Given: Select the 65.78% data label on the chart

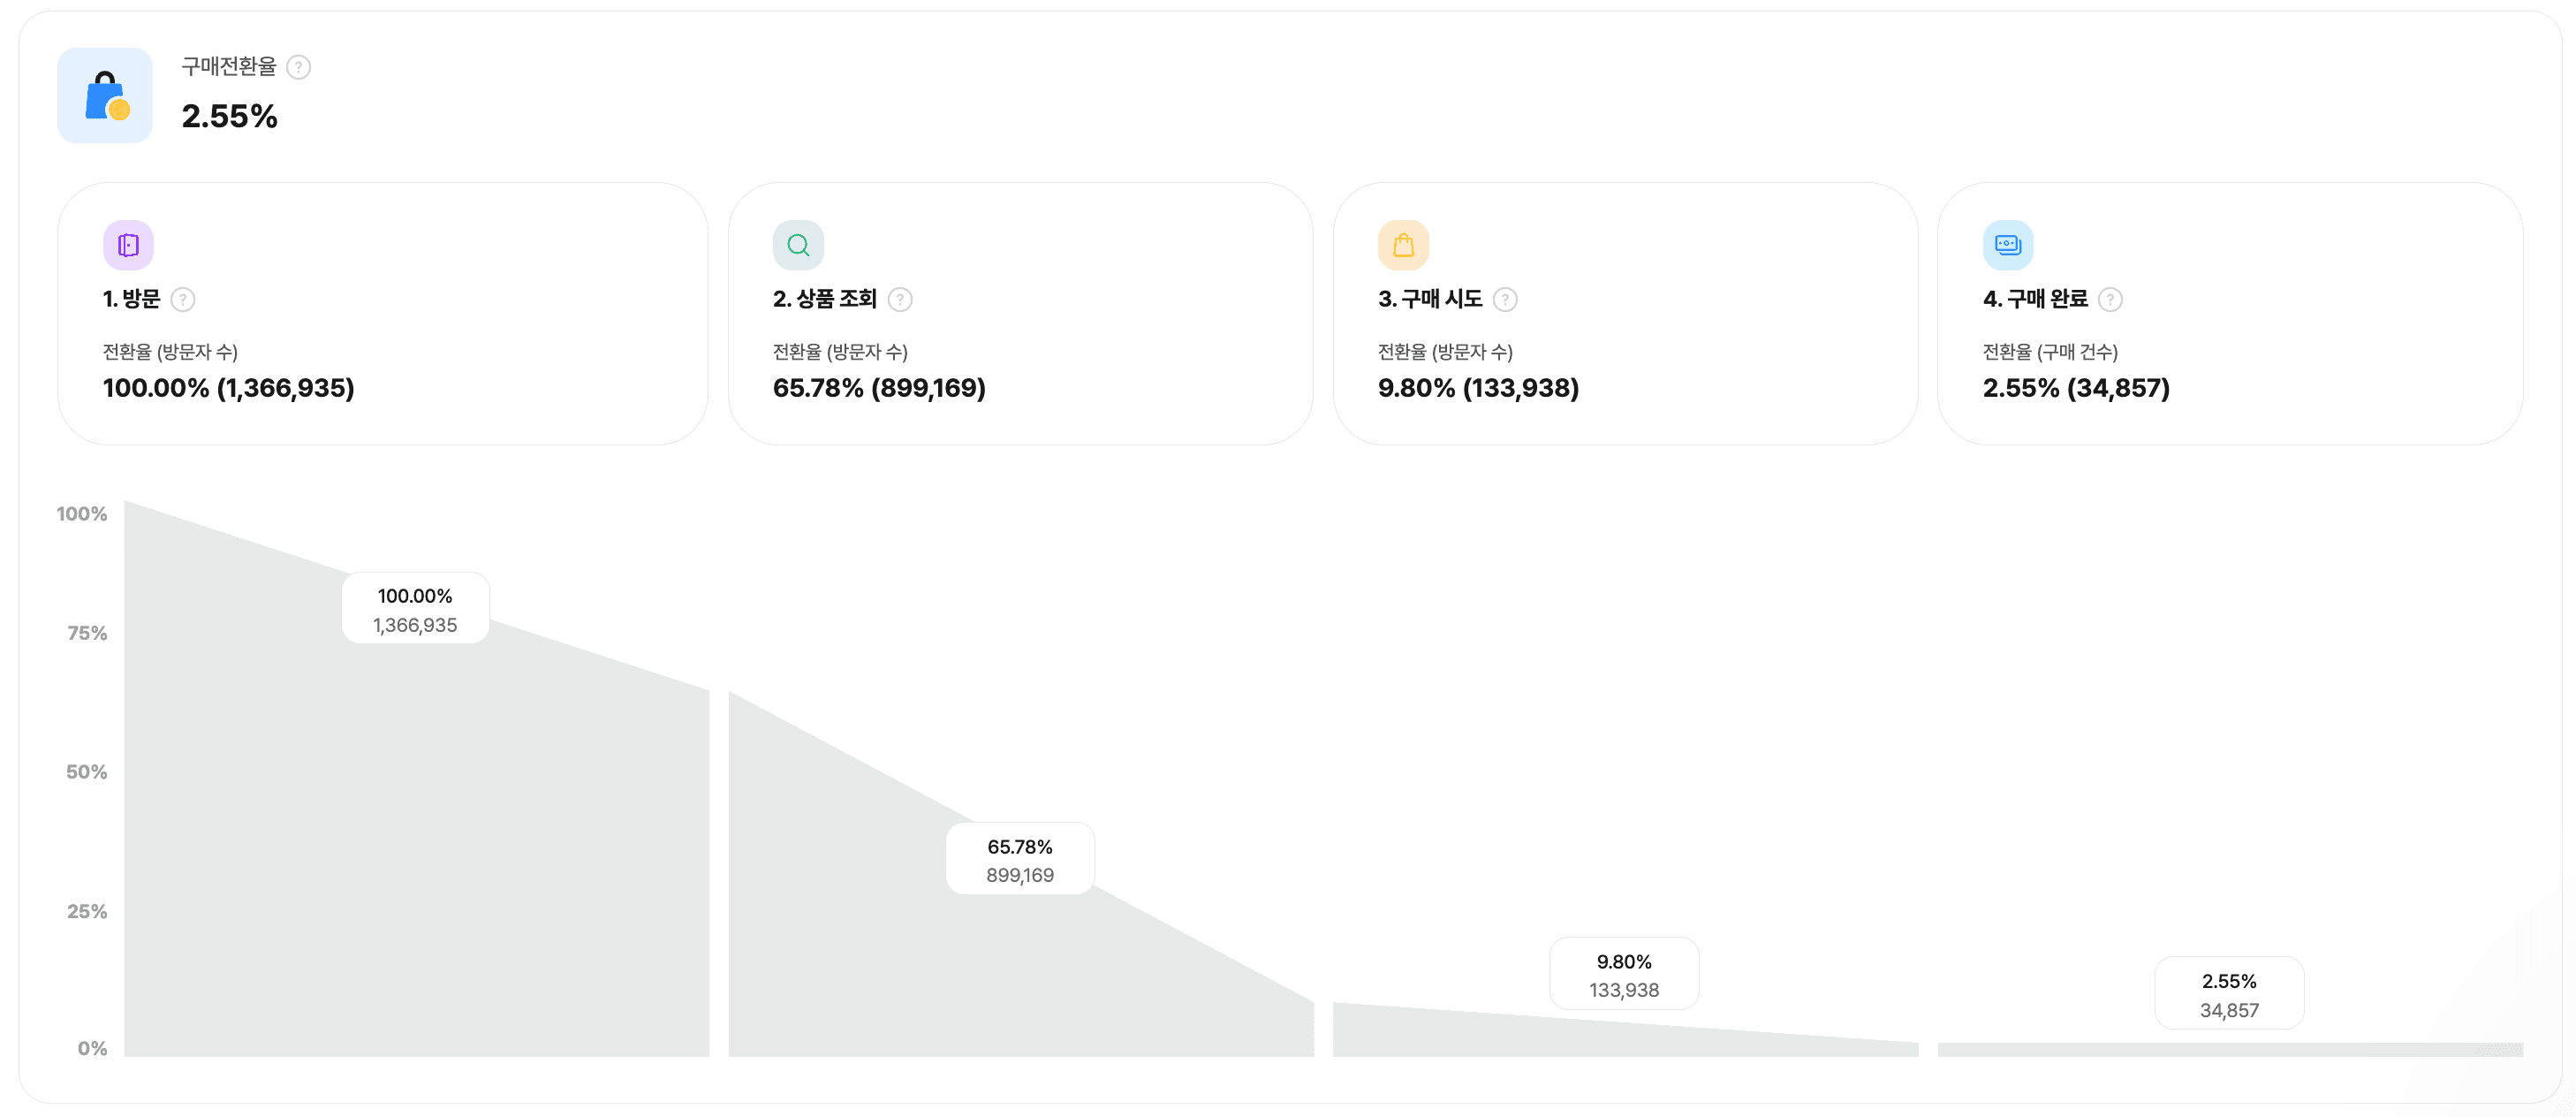Looking at the screenshot, I should click(1020, 858).
